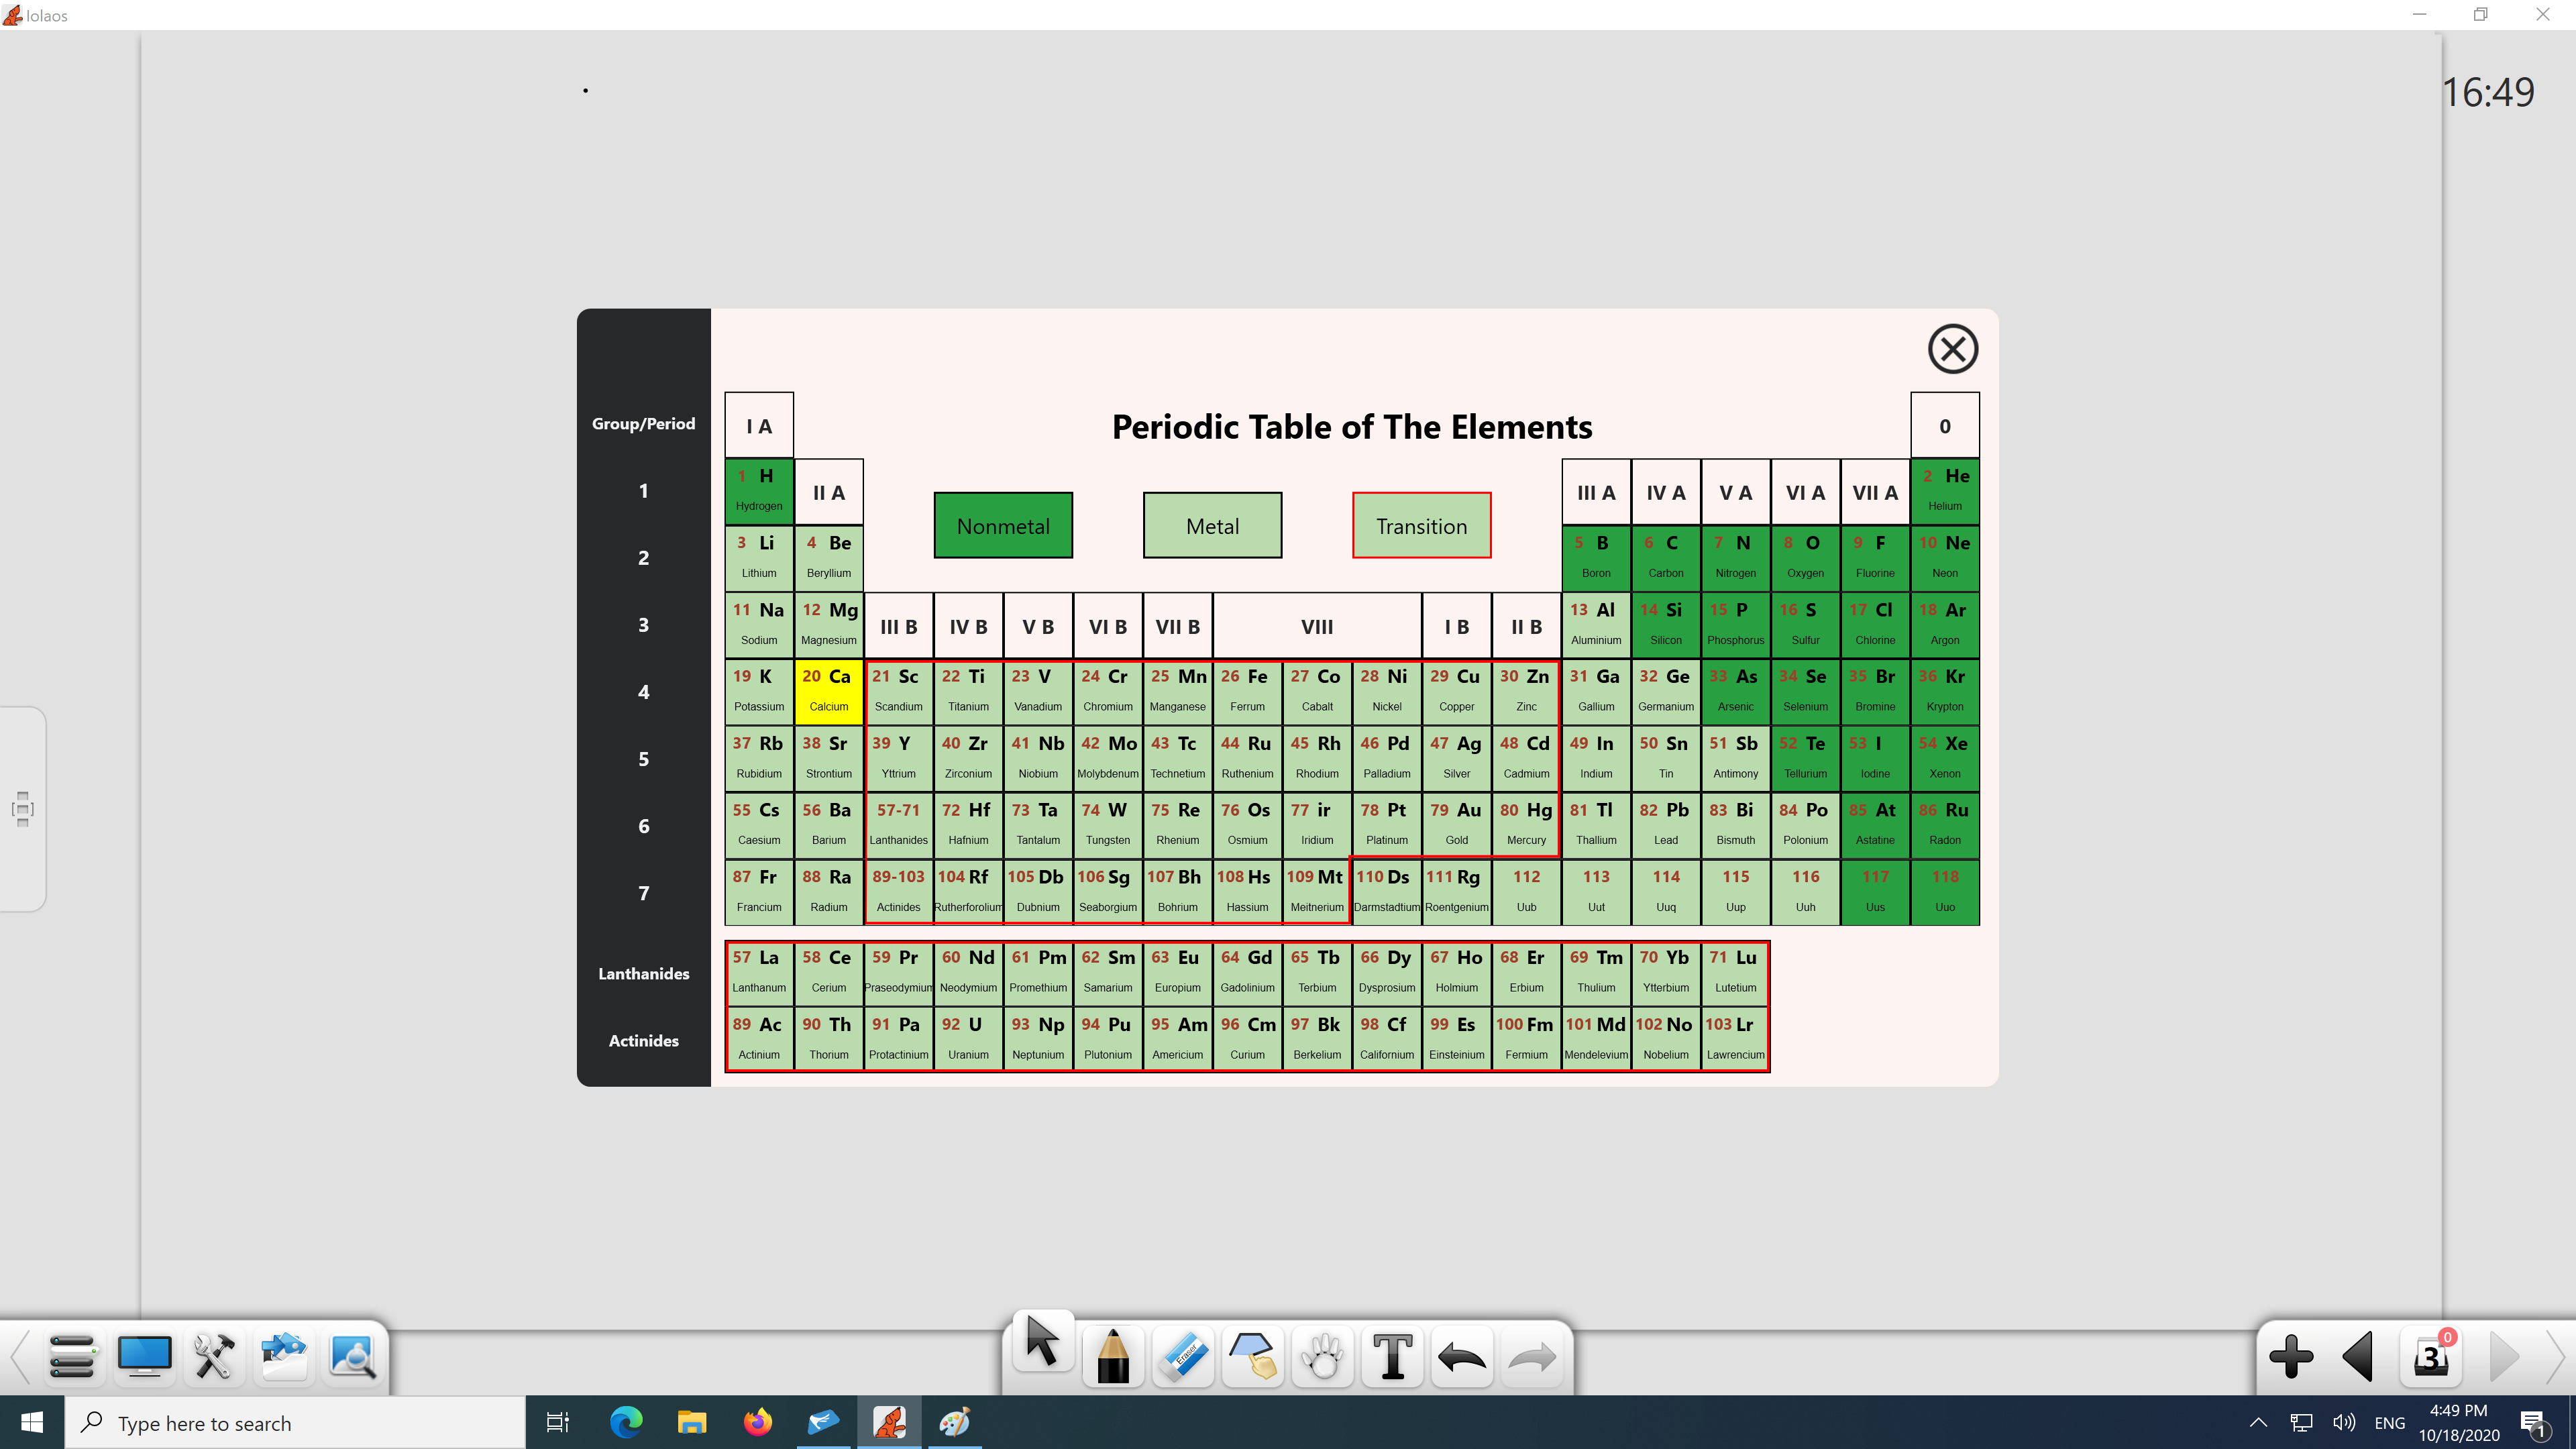
Task: Open the page number 3 page list
Action: click(2431, 1357)
